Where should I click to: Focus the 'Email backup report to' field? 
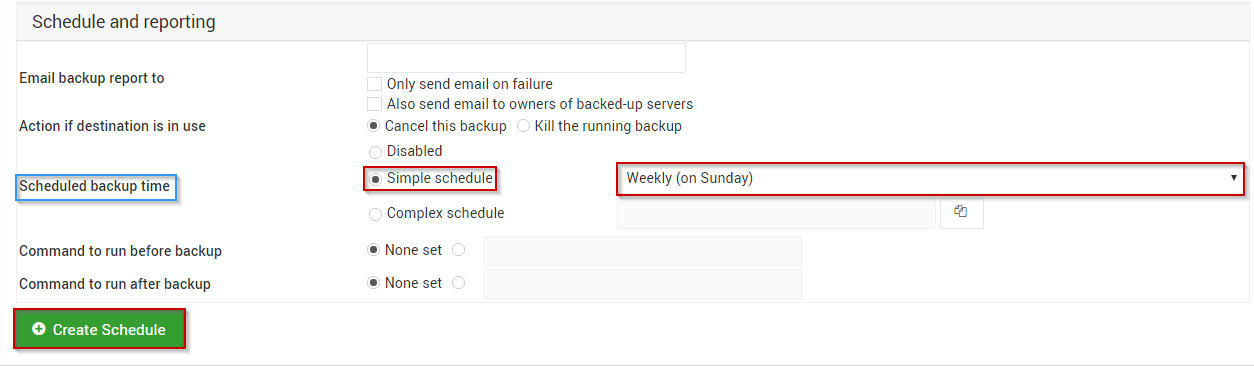point(526,58)
